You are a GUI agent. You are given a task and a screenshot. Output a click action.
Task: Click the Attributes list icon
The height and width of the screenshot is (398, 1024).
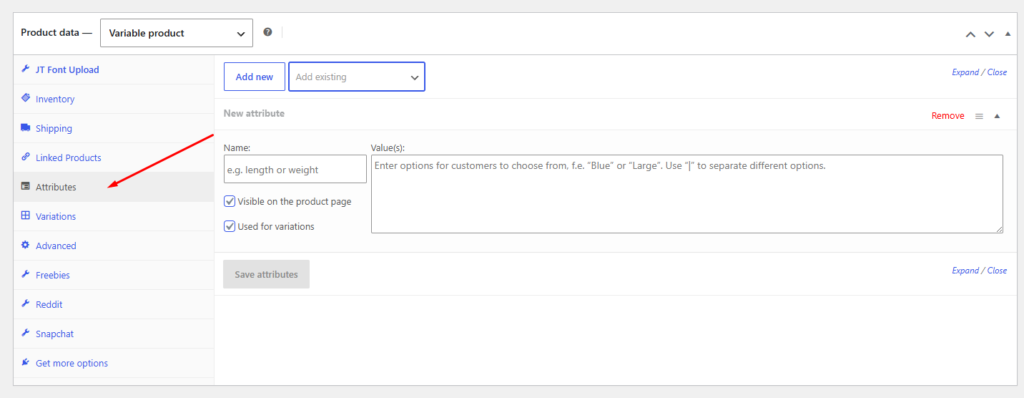[x=25, y=186]
